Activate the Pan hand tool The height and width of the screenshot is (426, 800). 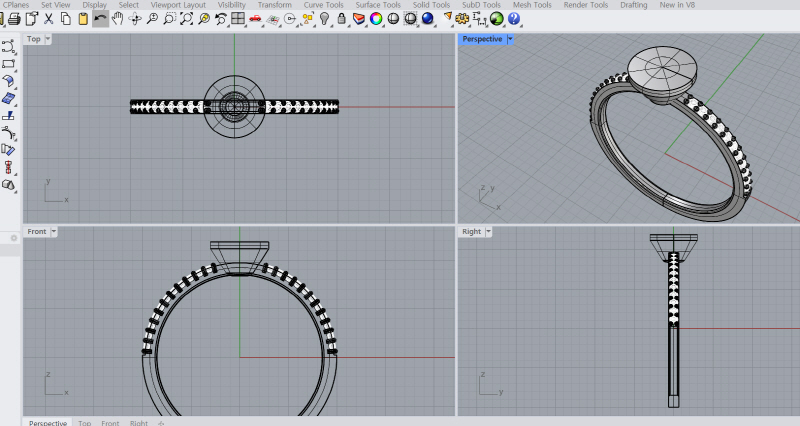tap(117, 19)
